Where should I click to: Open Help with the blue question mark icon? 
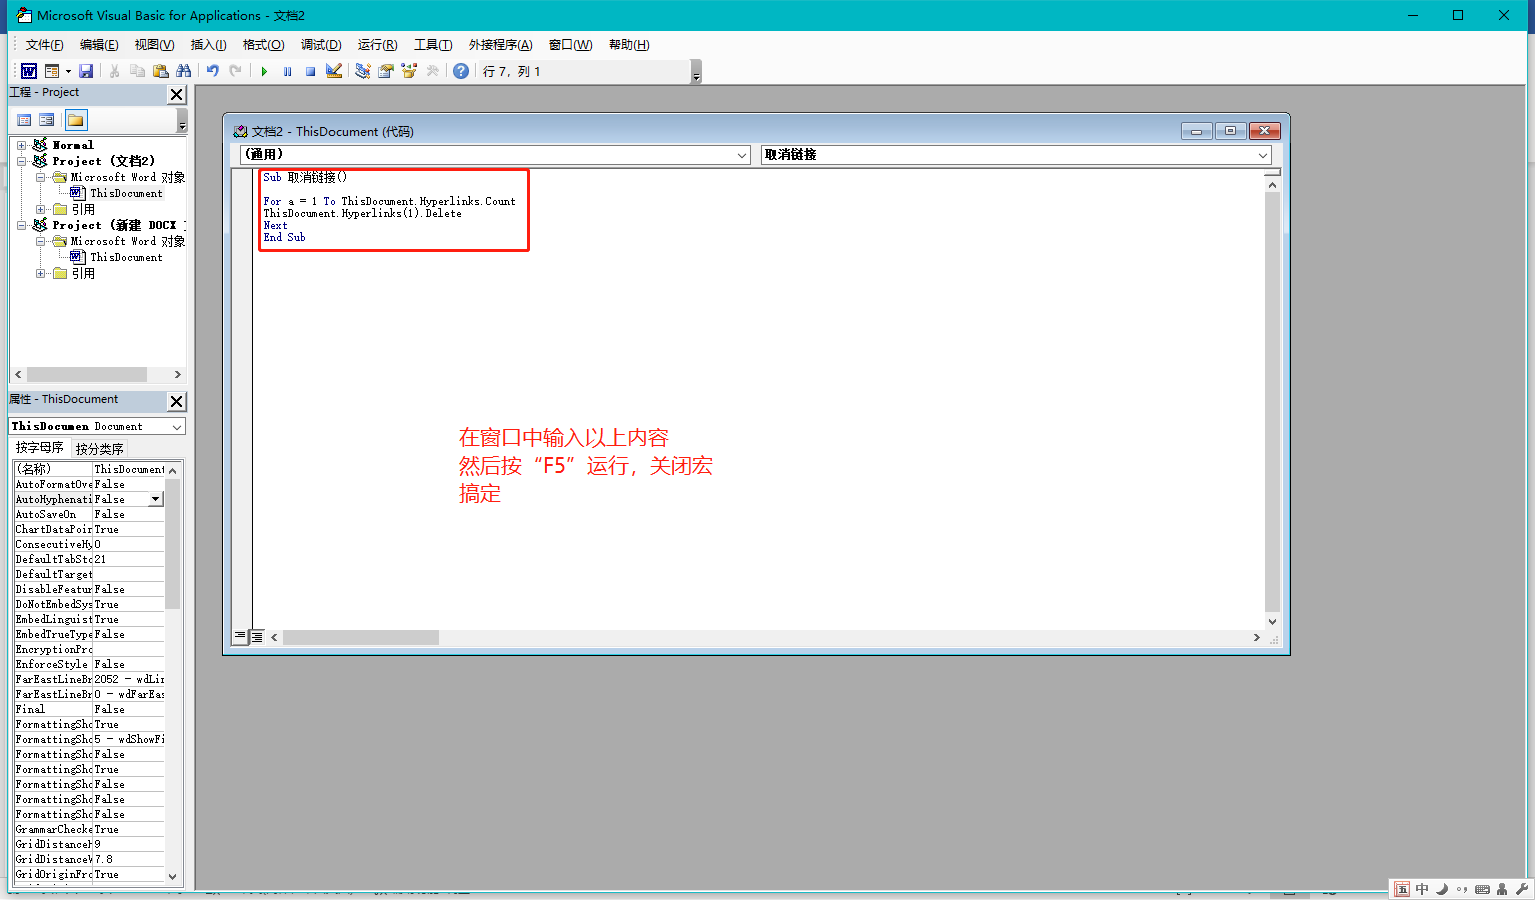460,71
